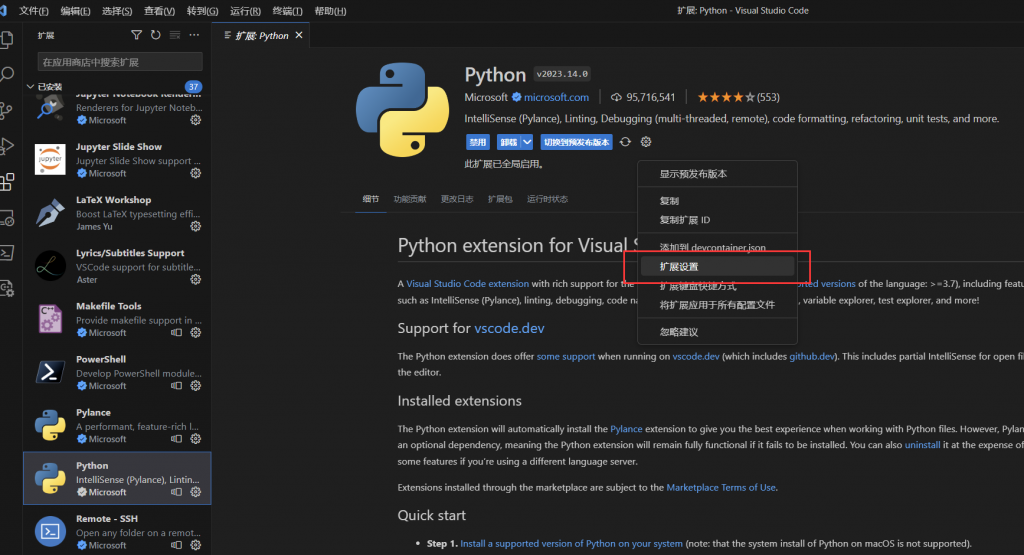Screen dimensions: 1024x555
Task: Open the 终端(T) menu
Action: tap(287, 11)
